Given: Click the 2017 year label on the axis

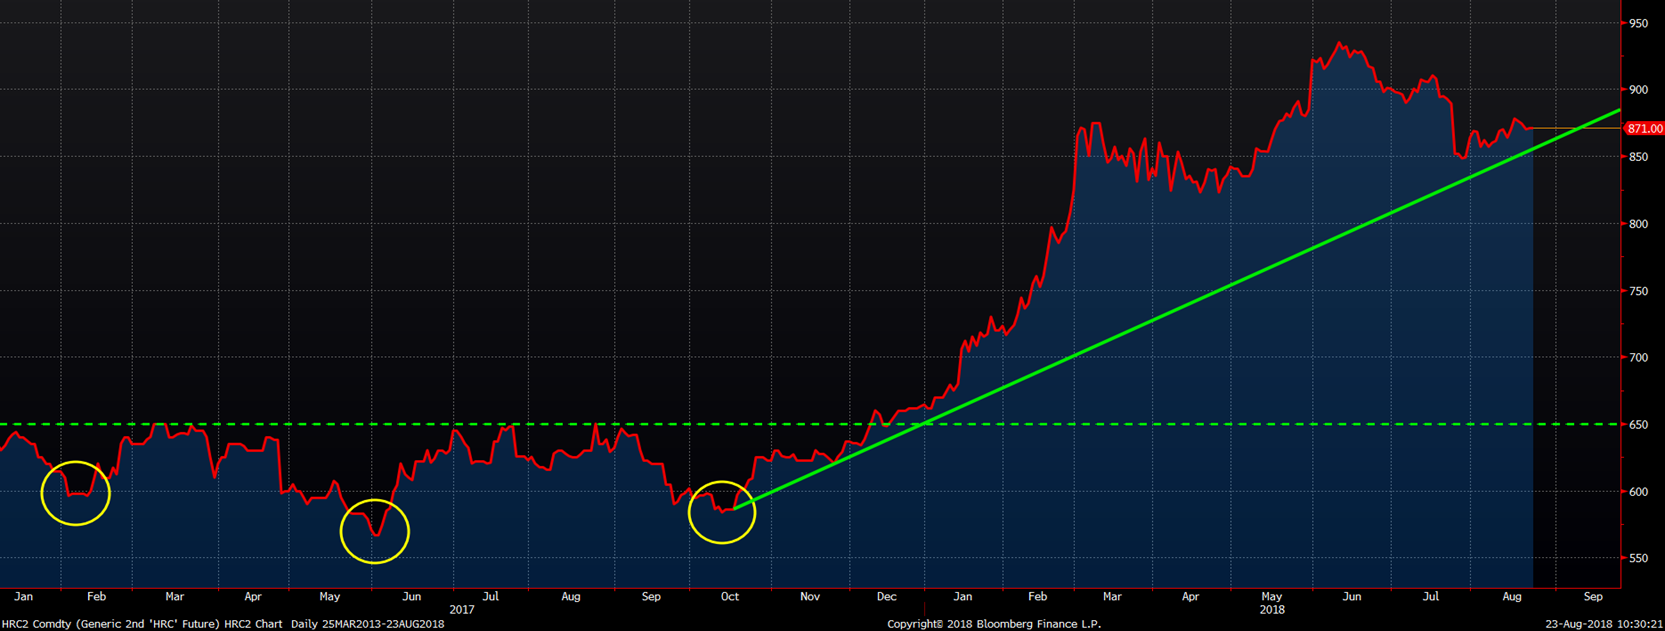Looking at the screenshot, I should click(x=462, y=610).
